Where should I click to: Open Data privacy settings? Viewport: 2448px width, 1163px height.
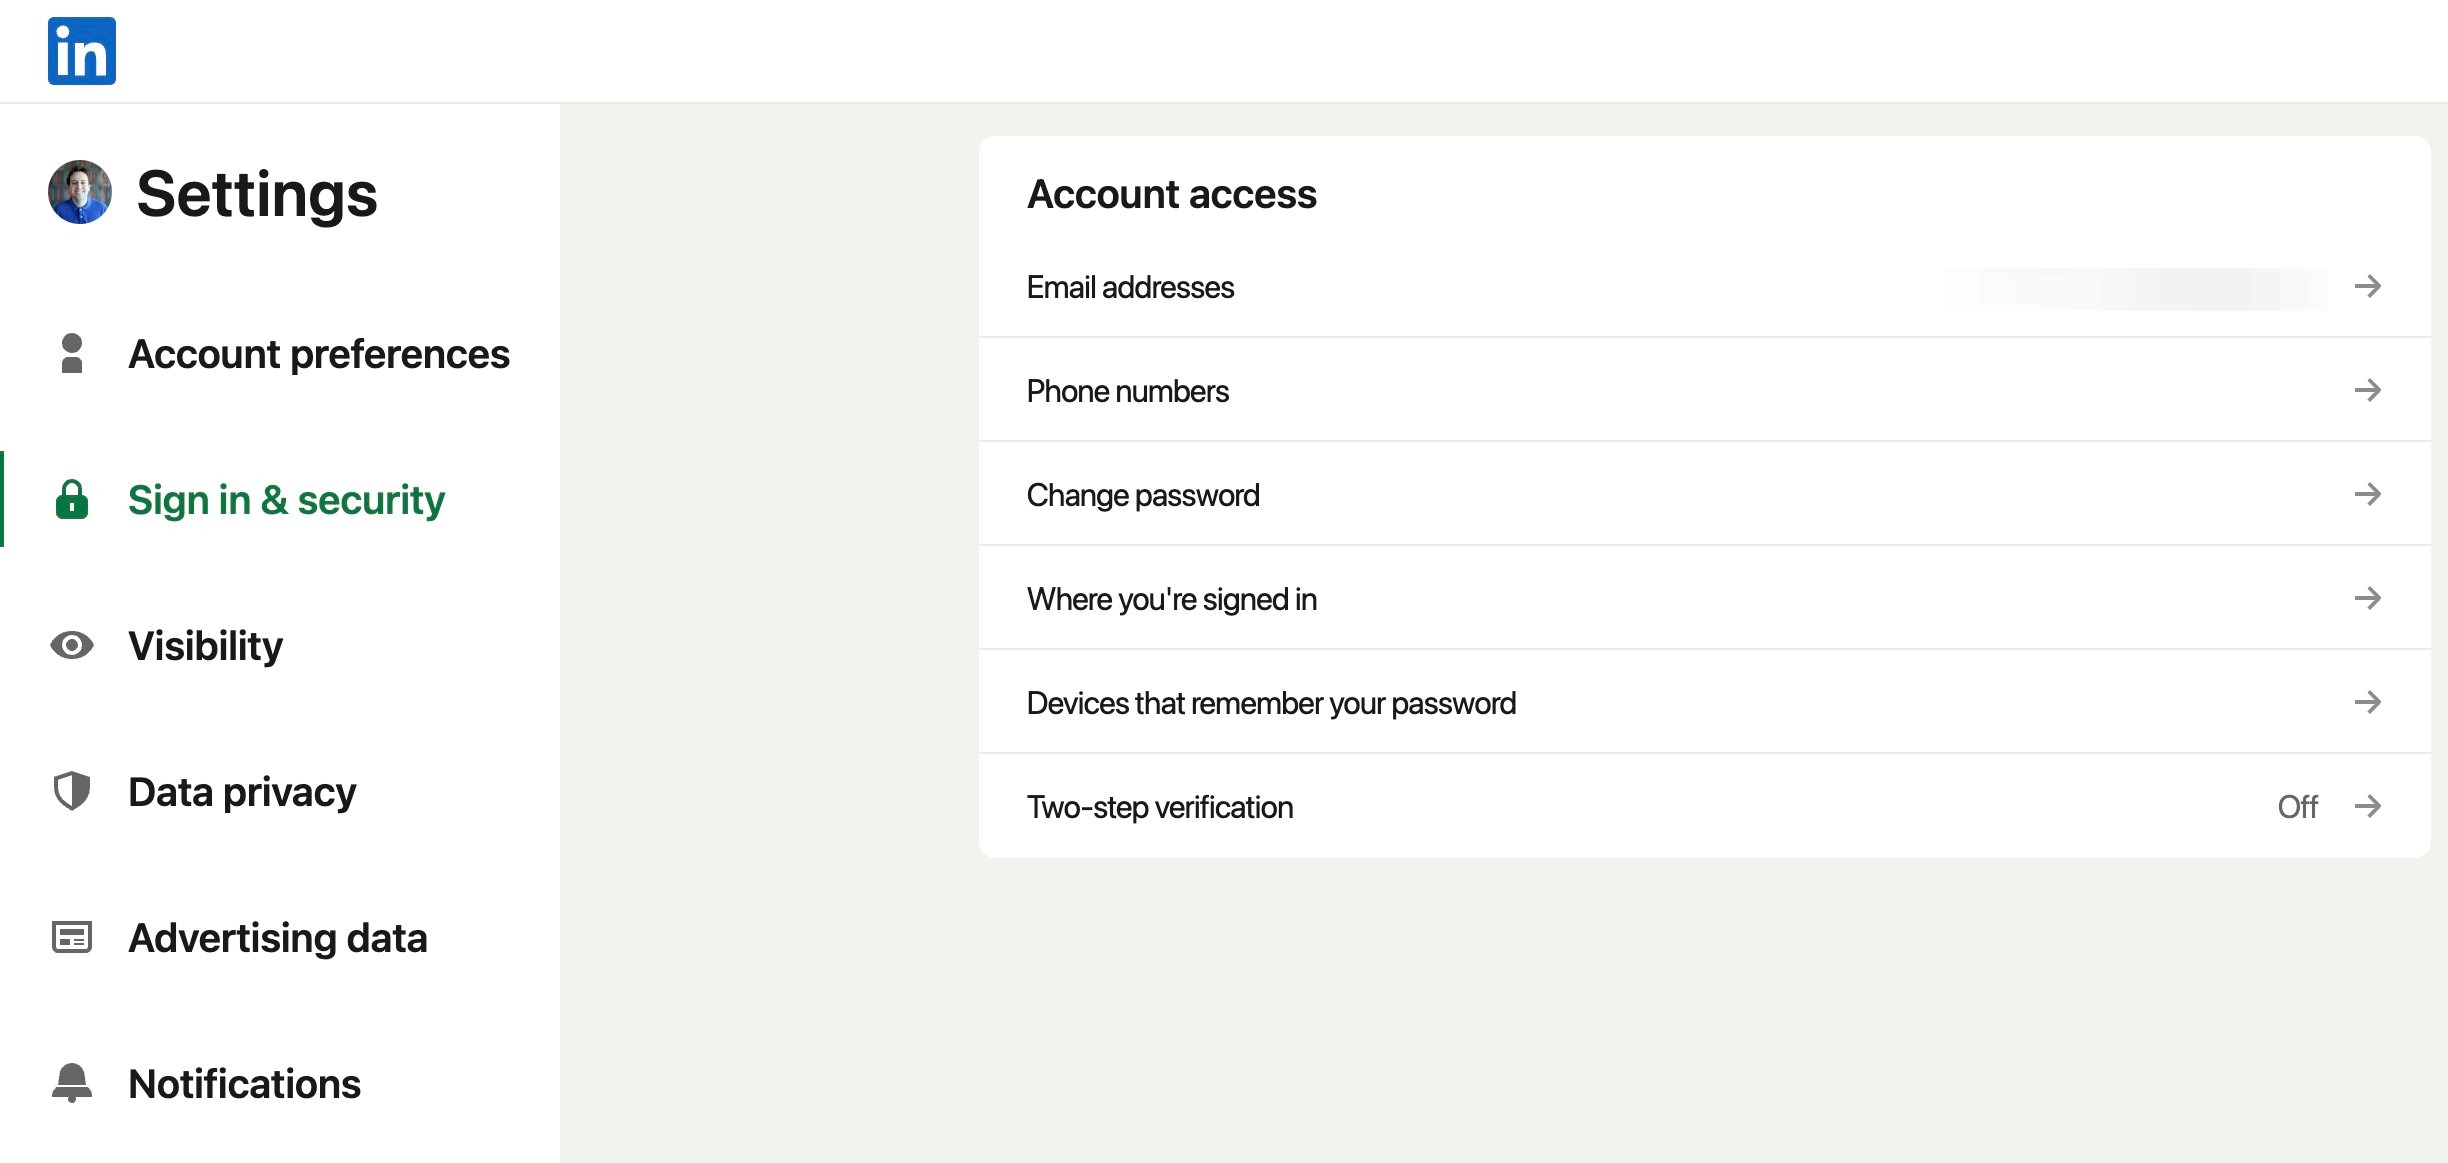(242, 792)
